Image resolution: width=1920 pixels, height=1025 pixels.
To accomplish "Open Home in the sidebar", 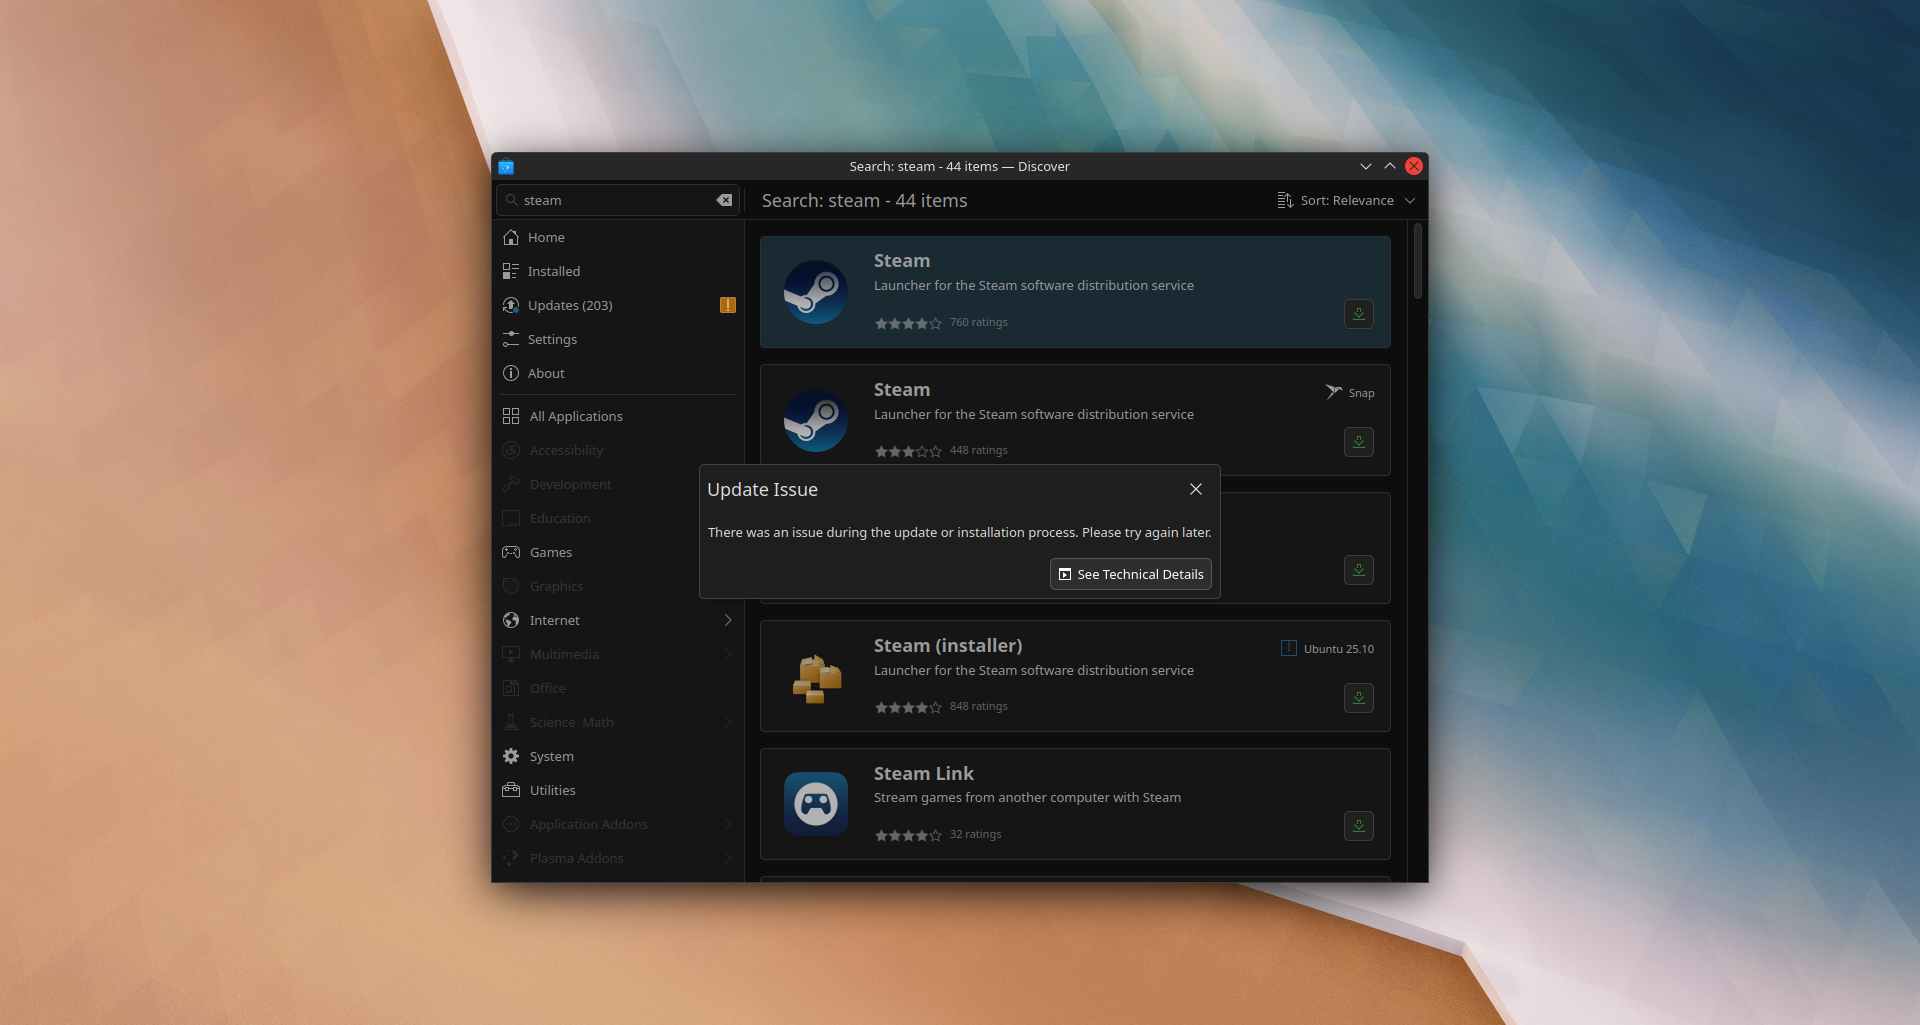I will pos(618,237).
